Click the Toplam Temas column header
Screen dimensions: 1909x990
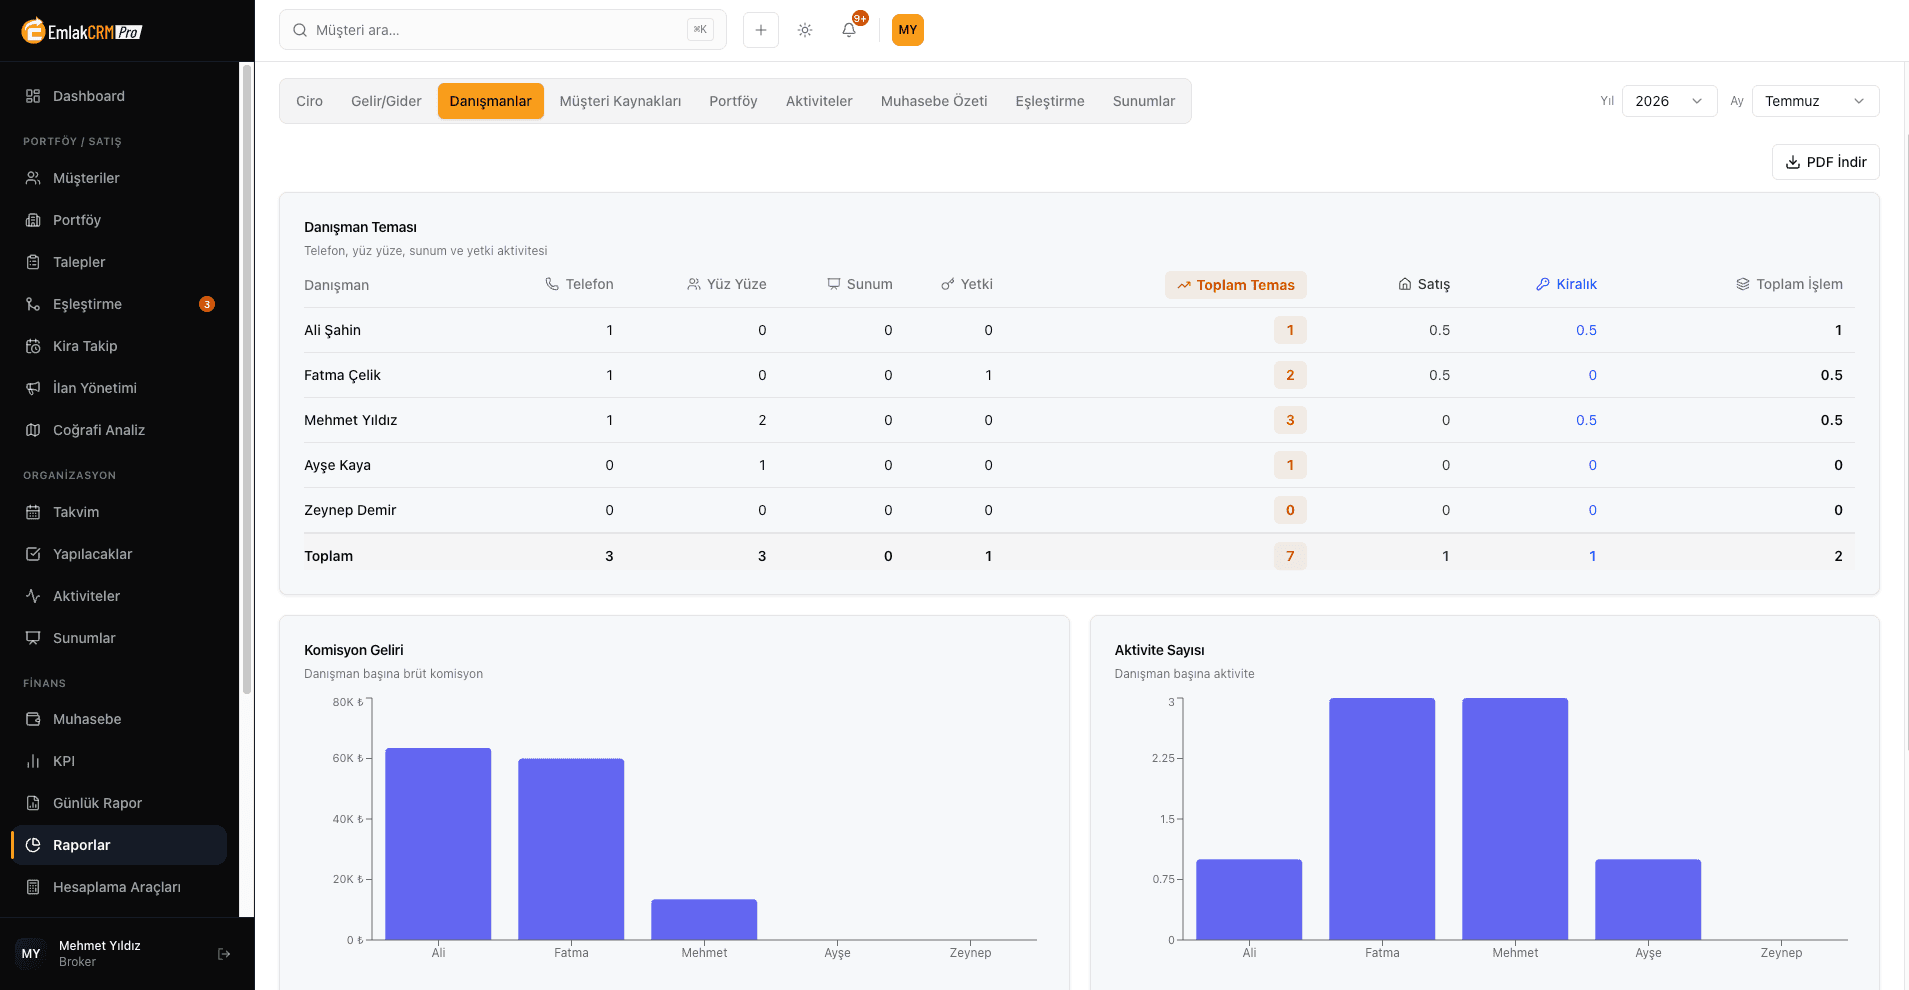pos(1235,285)
